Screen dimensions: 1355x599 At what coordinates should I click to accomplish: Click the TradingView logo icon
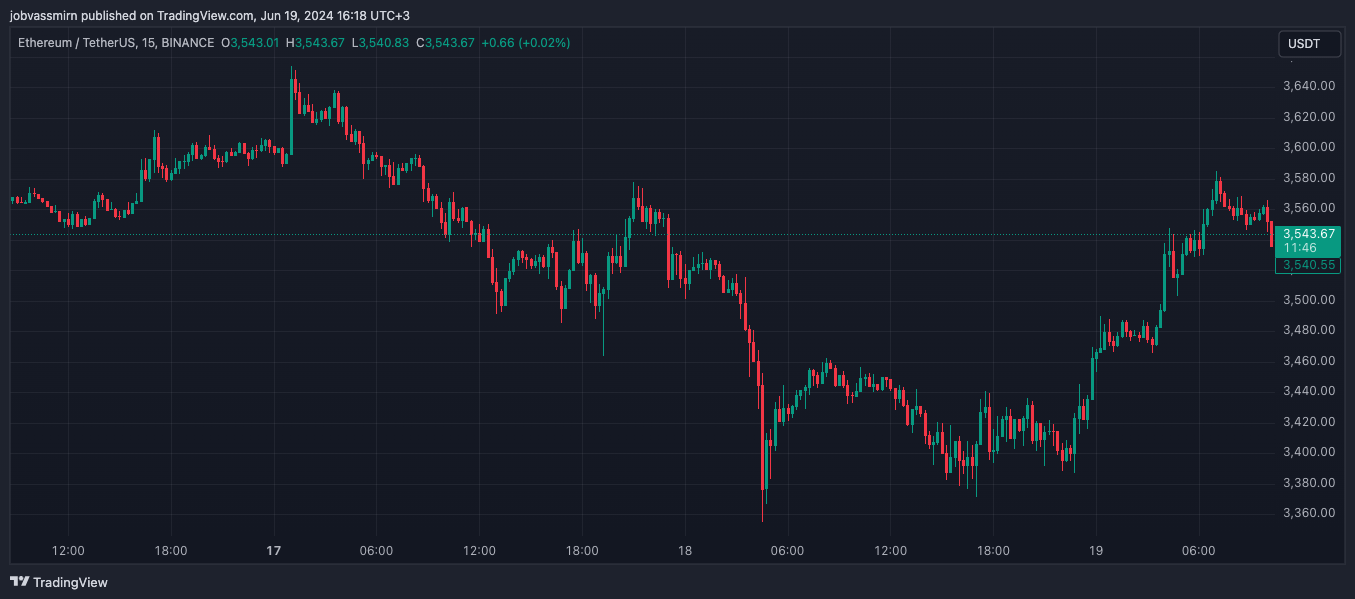19,582
